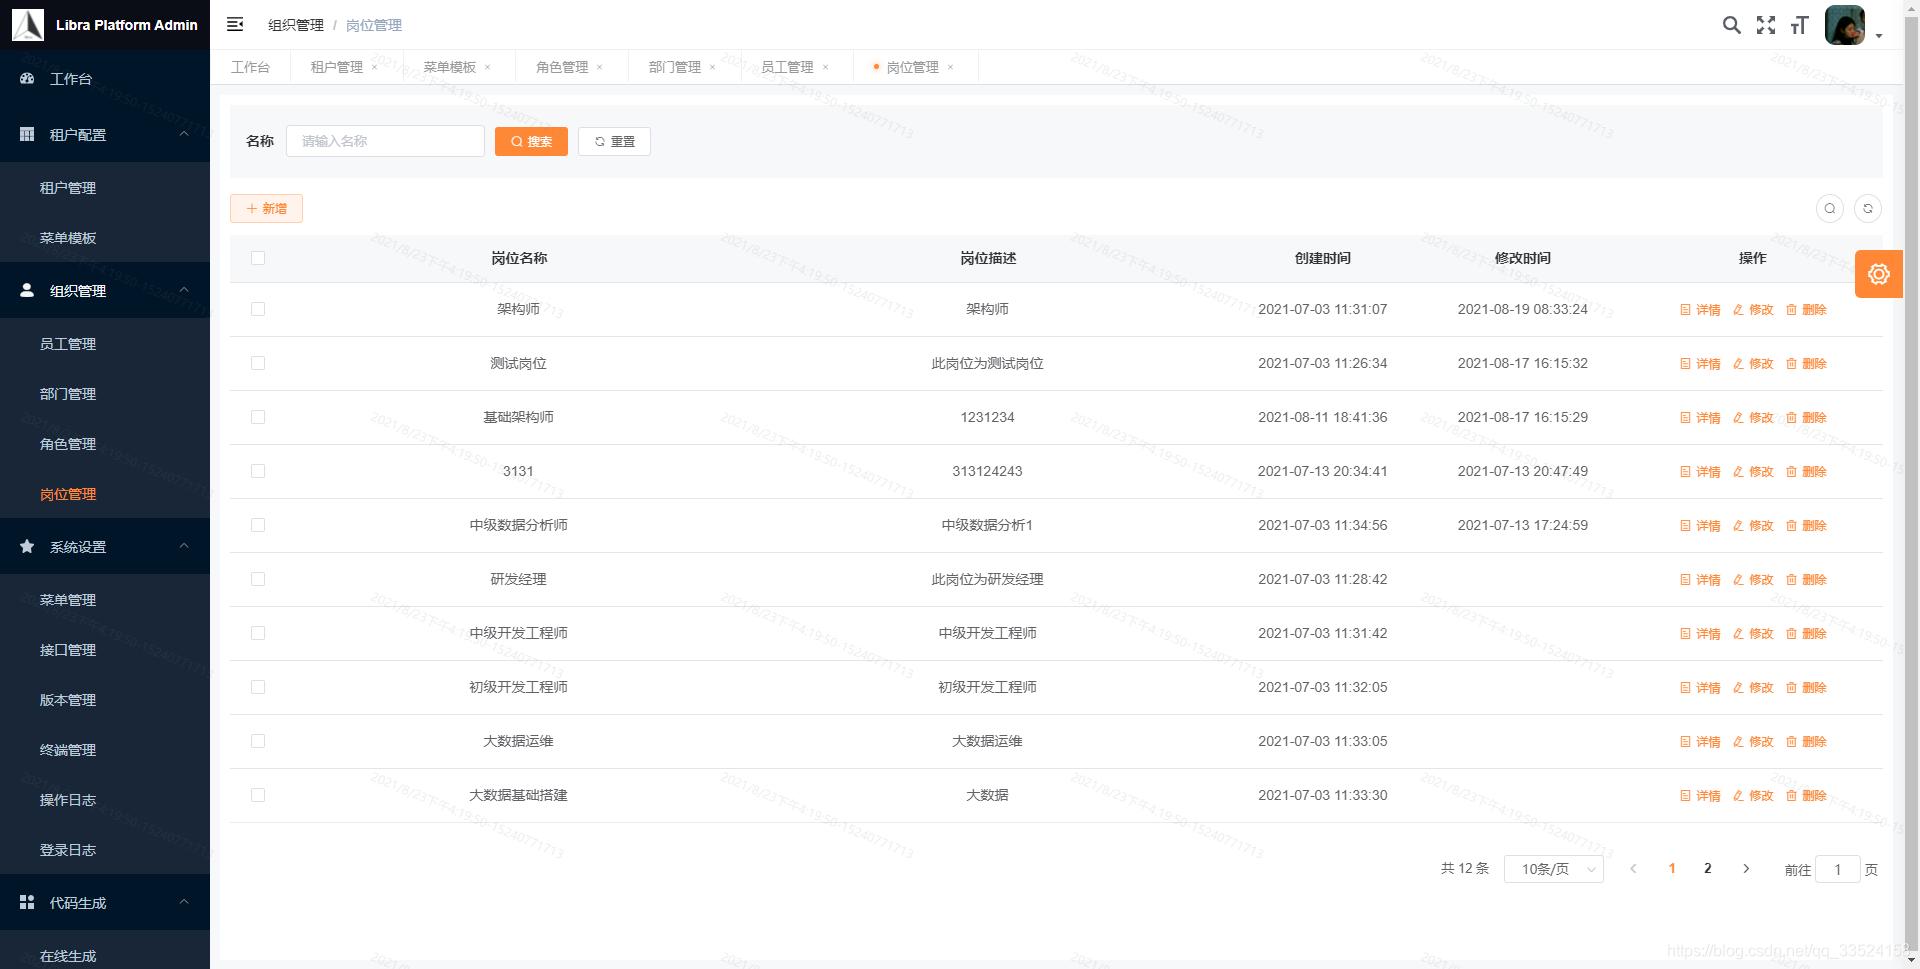This screenshot has height=969, width=1920.
Task: Refresh the table with the refresh icon
Action: pyautogui.click(x=1868, y=208)
